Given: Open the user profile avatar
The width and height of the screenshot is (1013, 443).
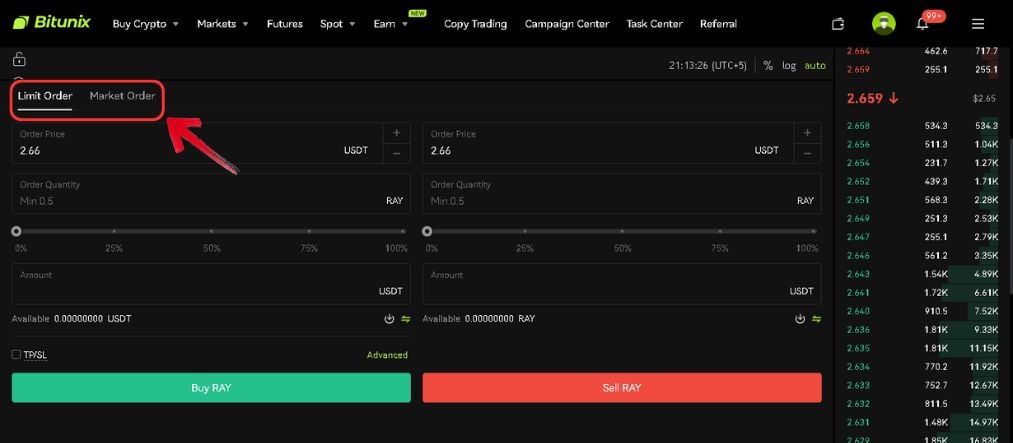Looking at the screenshot, I should (883, 24).
